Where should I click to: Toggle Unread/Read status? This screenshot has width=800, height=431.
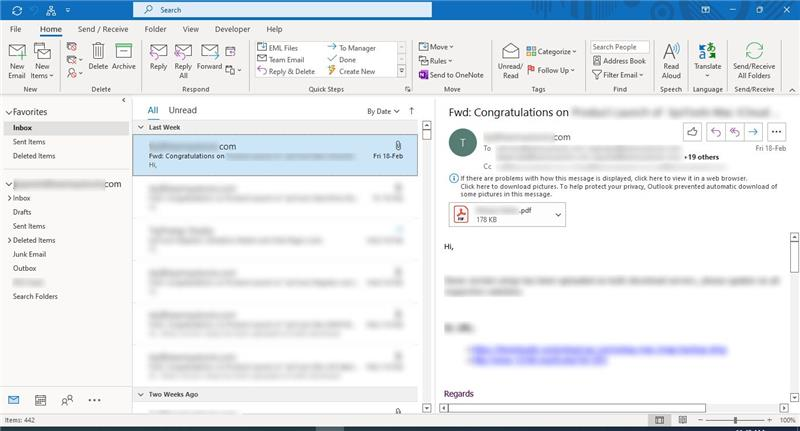click(510, 61)
